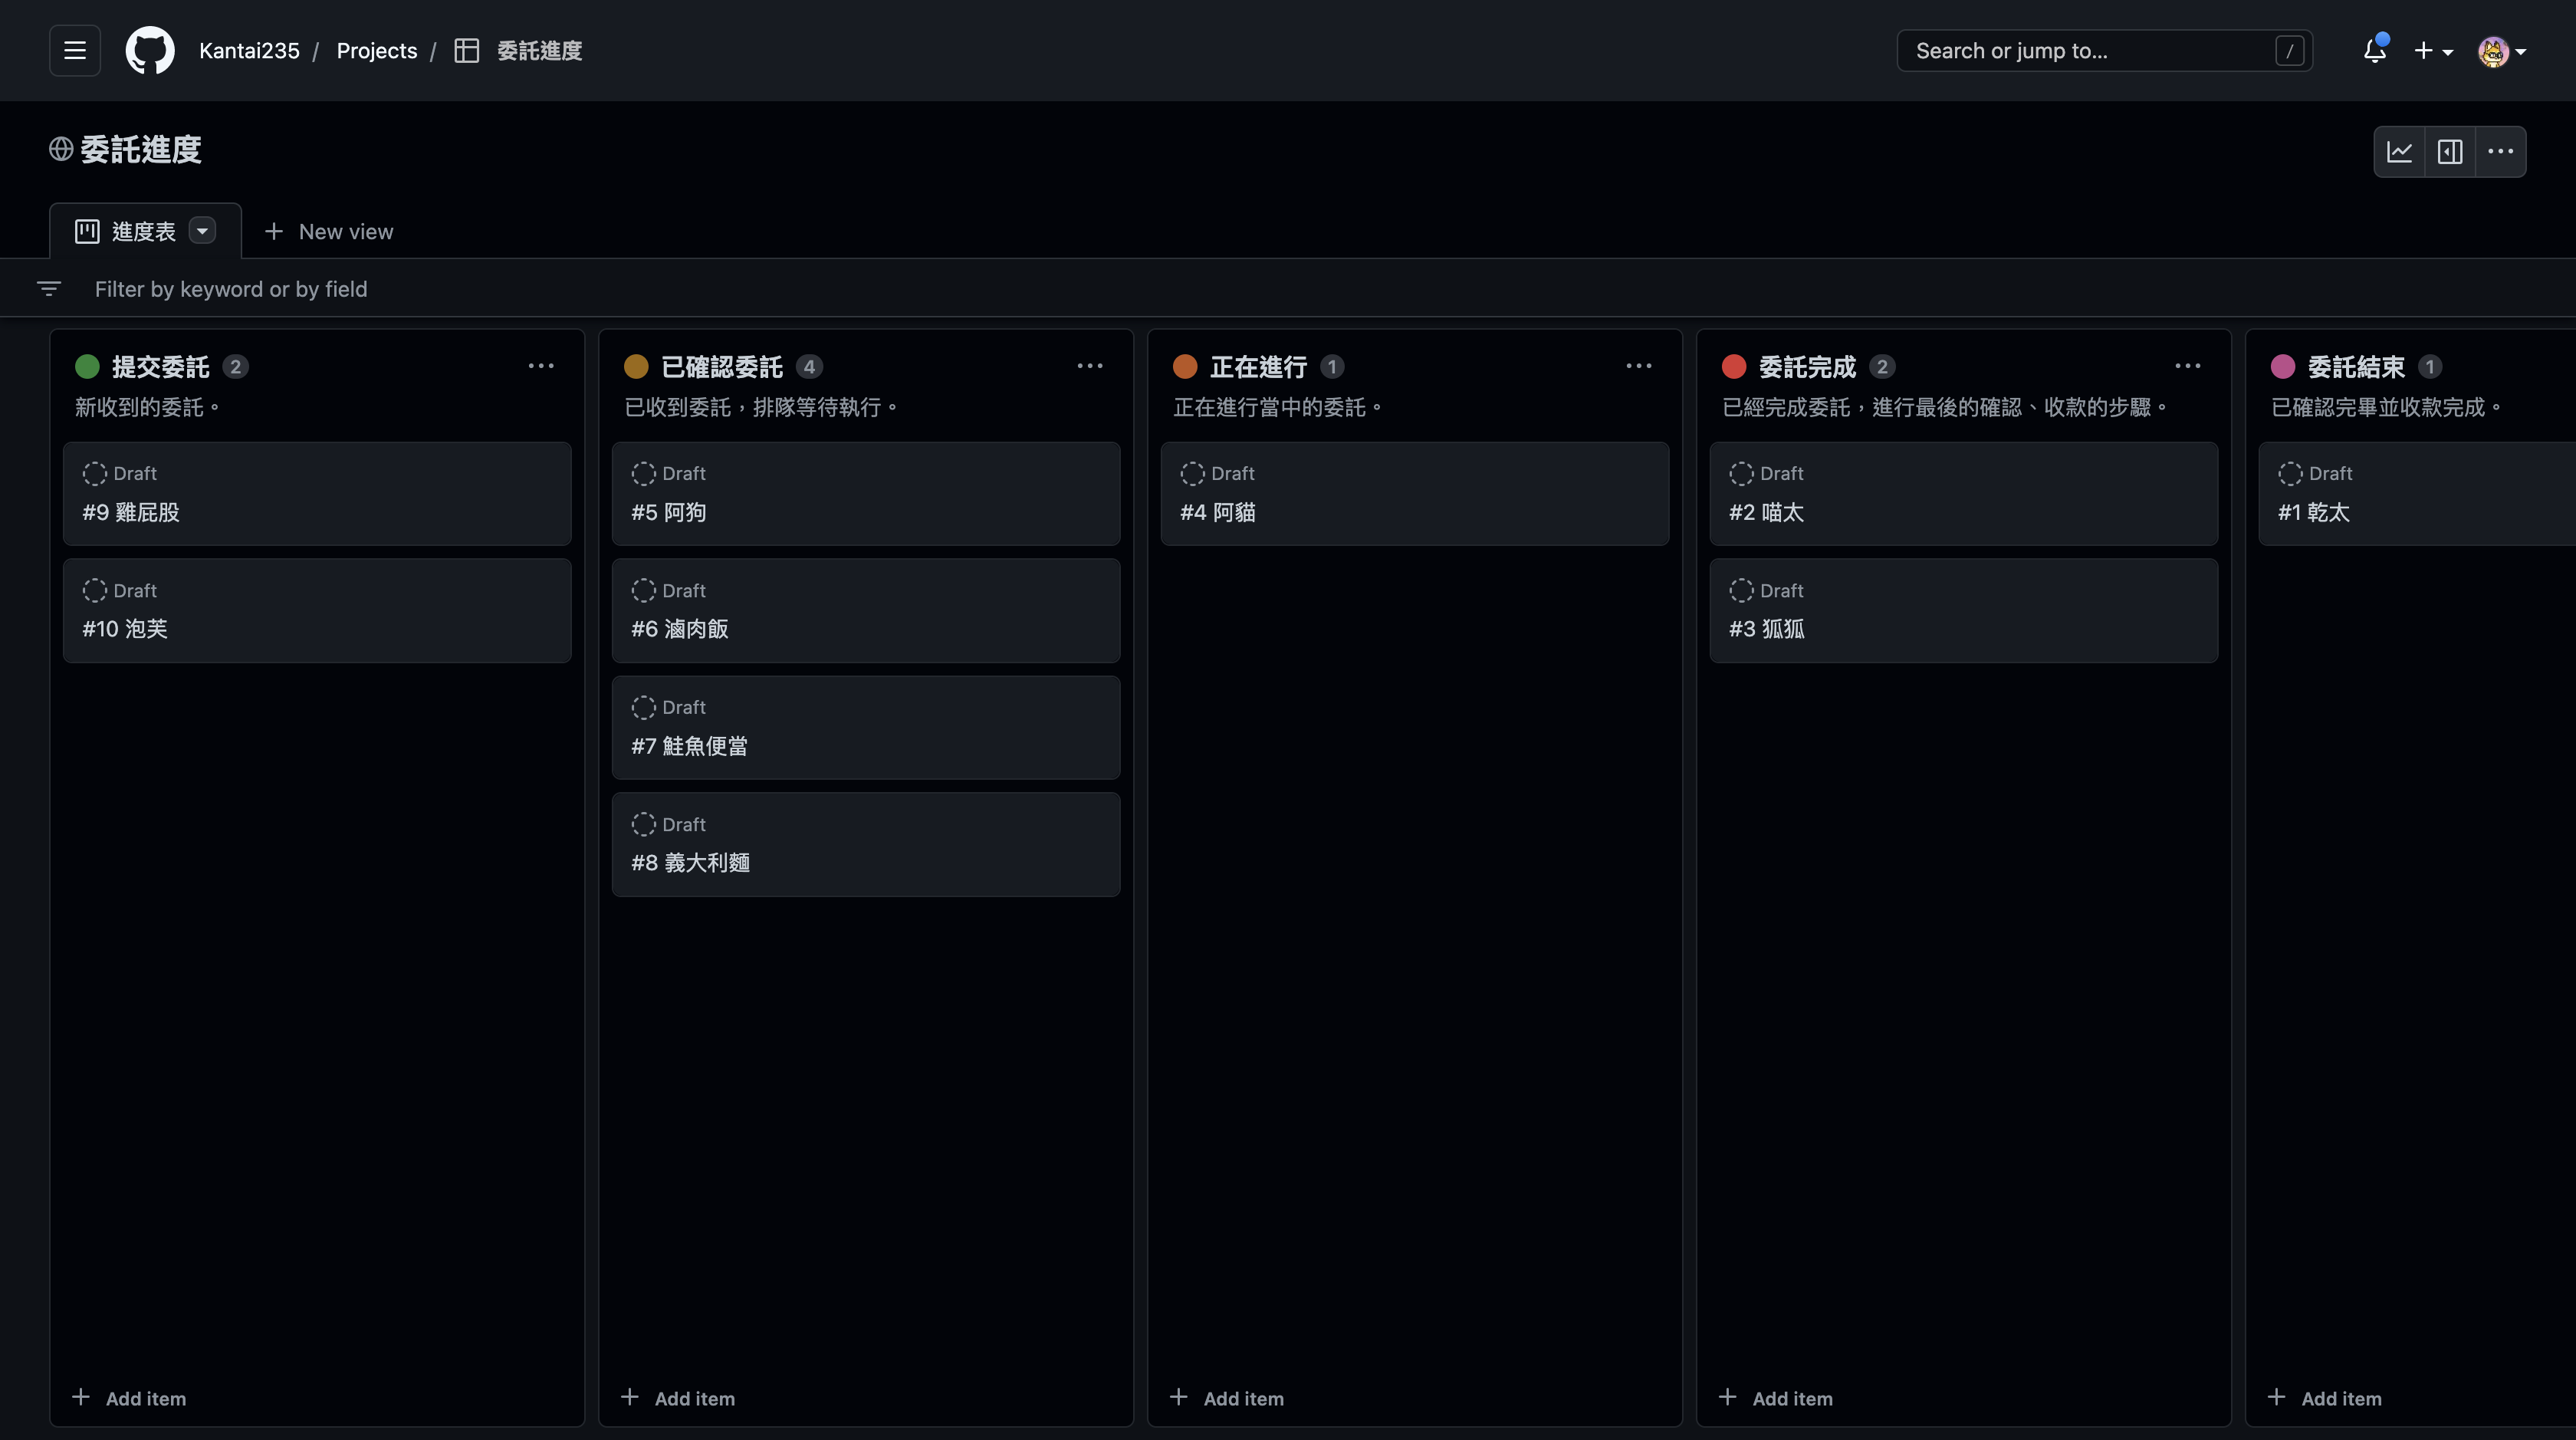The height and width of the screenshot is (1440, 2576).
Task: Open card #4 阿貓
Action: click(x=1415, y=494)
